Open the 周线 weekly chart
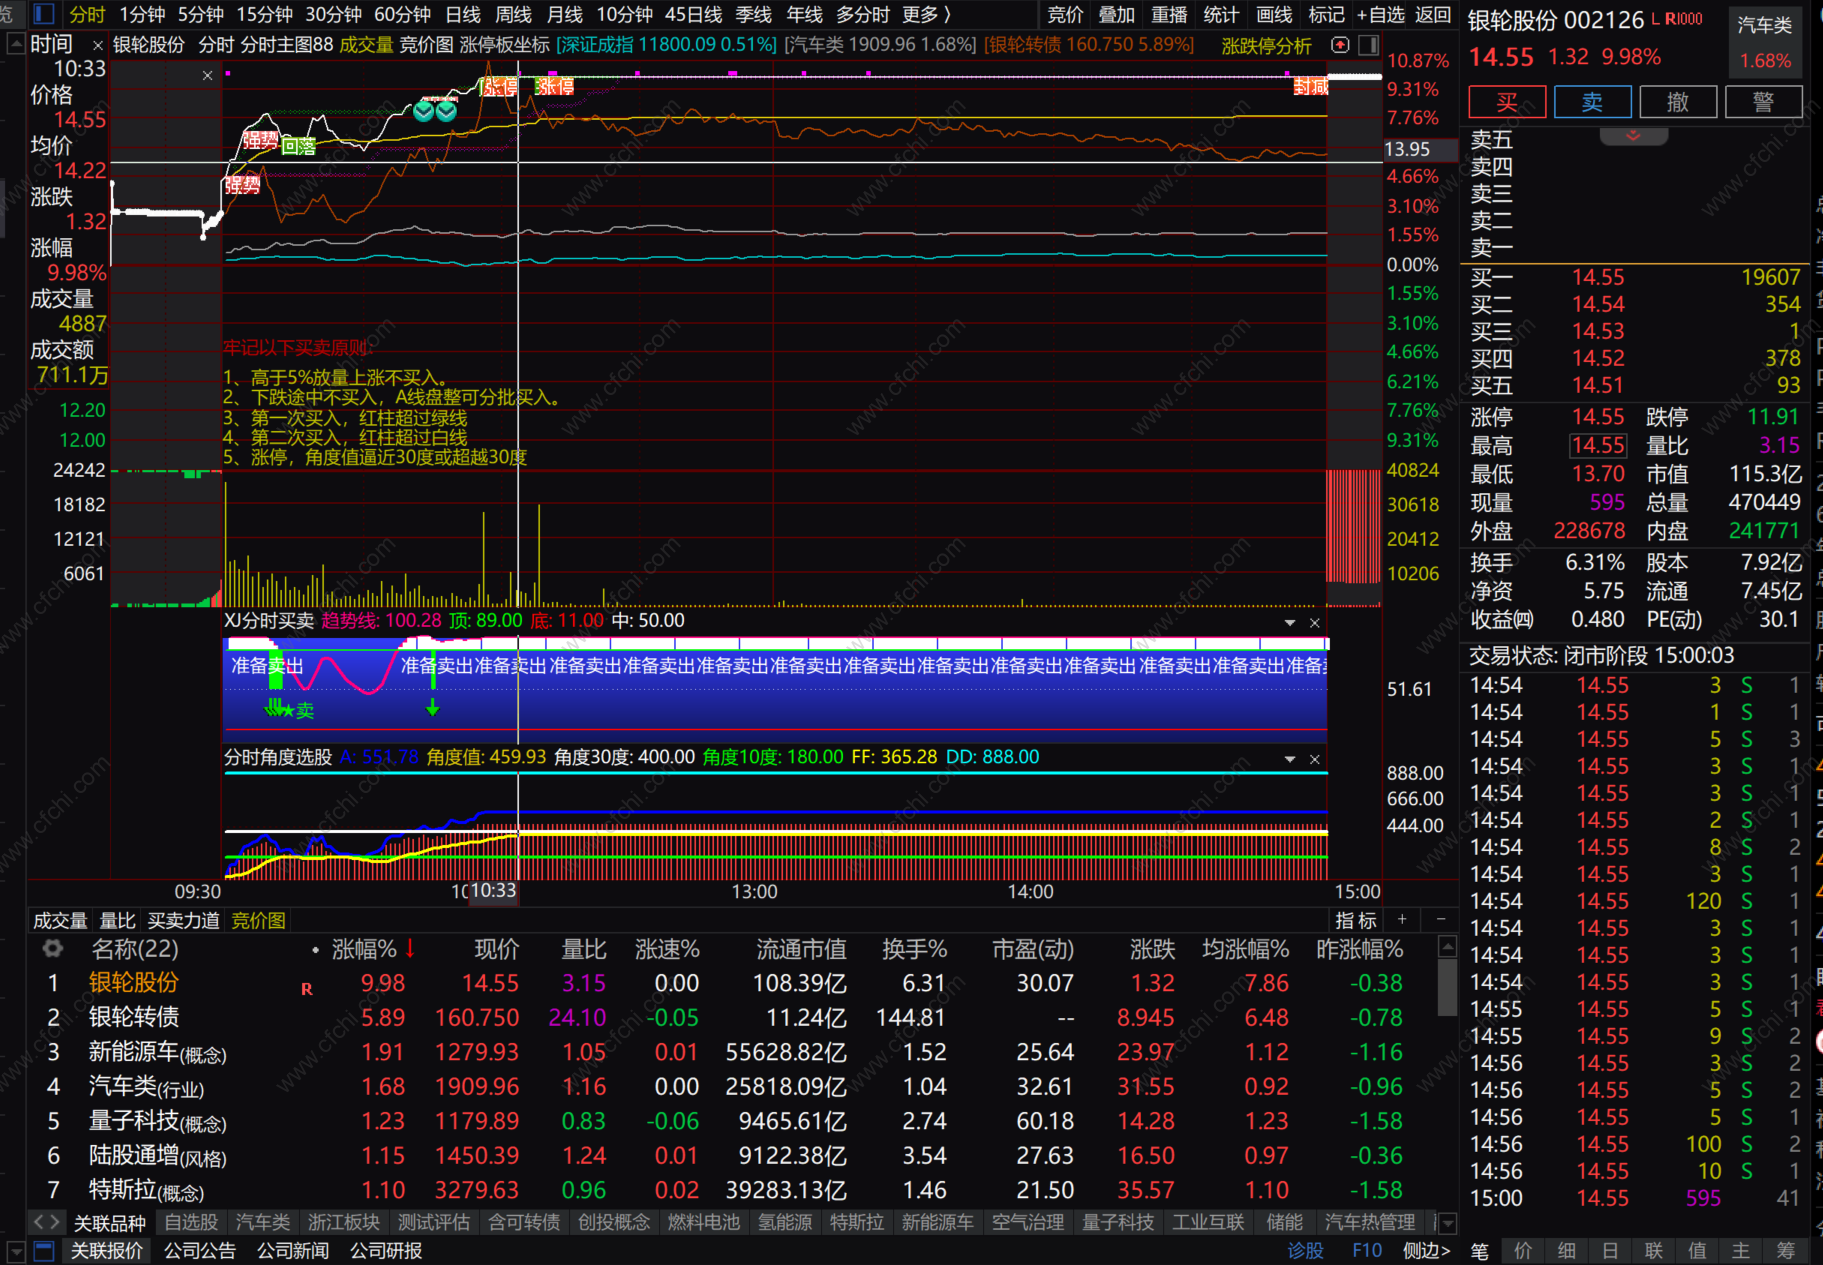 [514, 14]
